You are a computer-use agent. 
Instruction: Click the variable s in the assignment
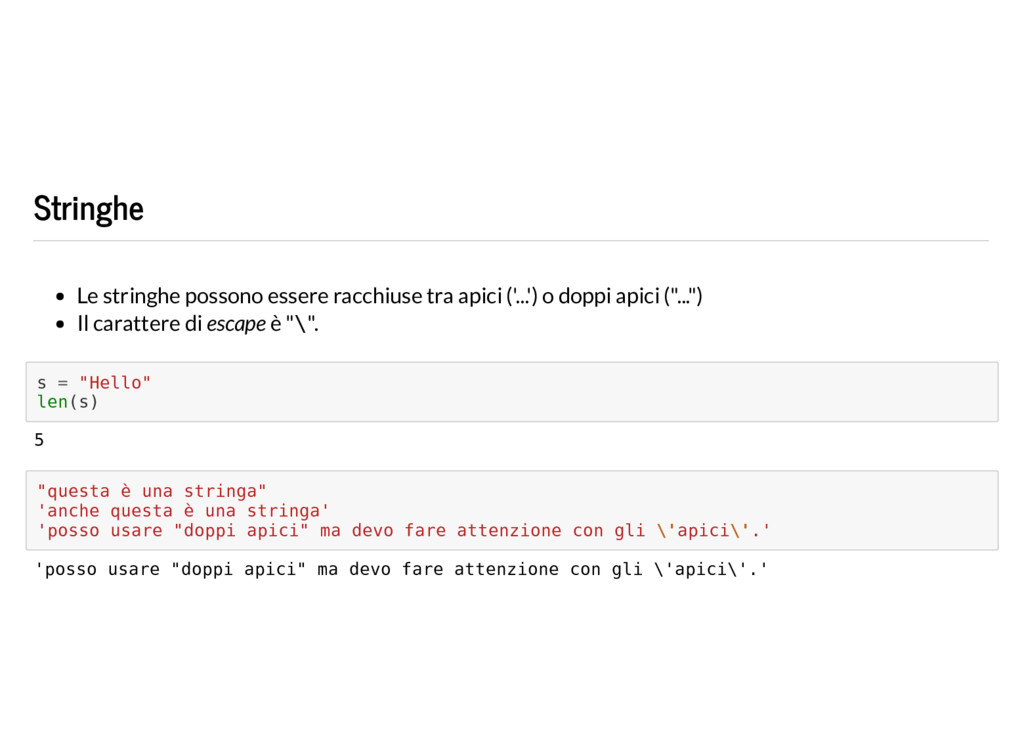(x=42, y=383)
